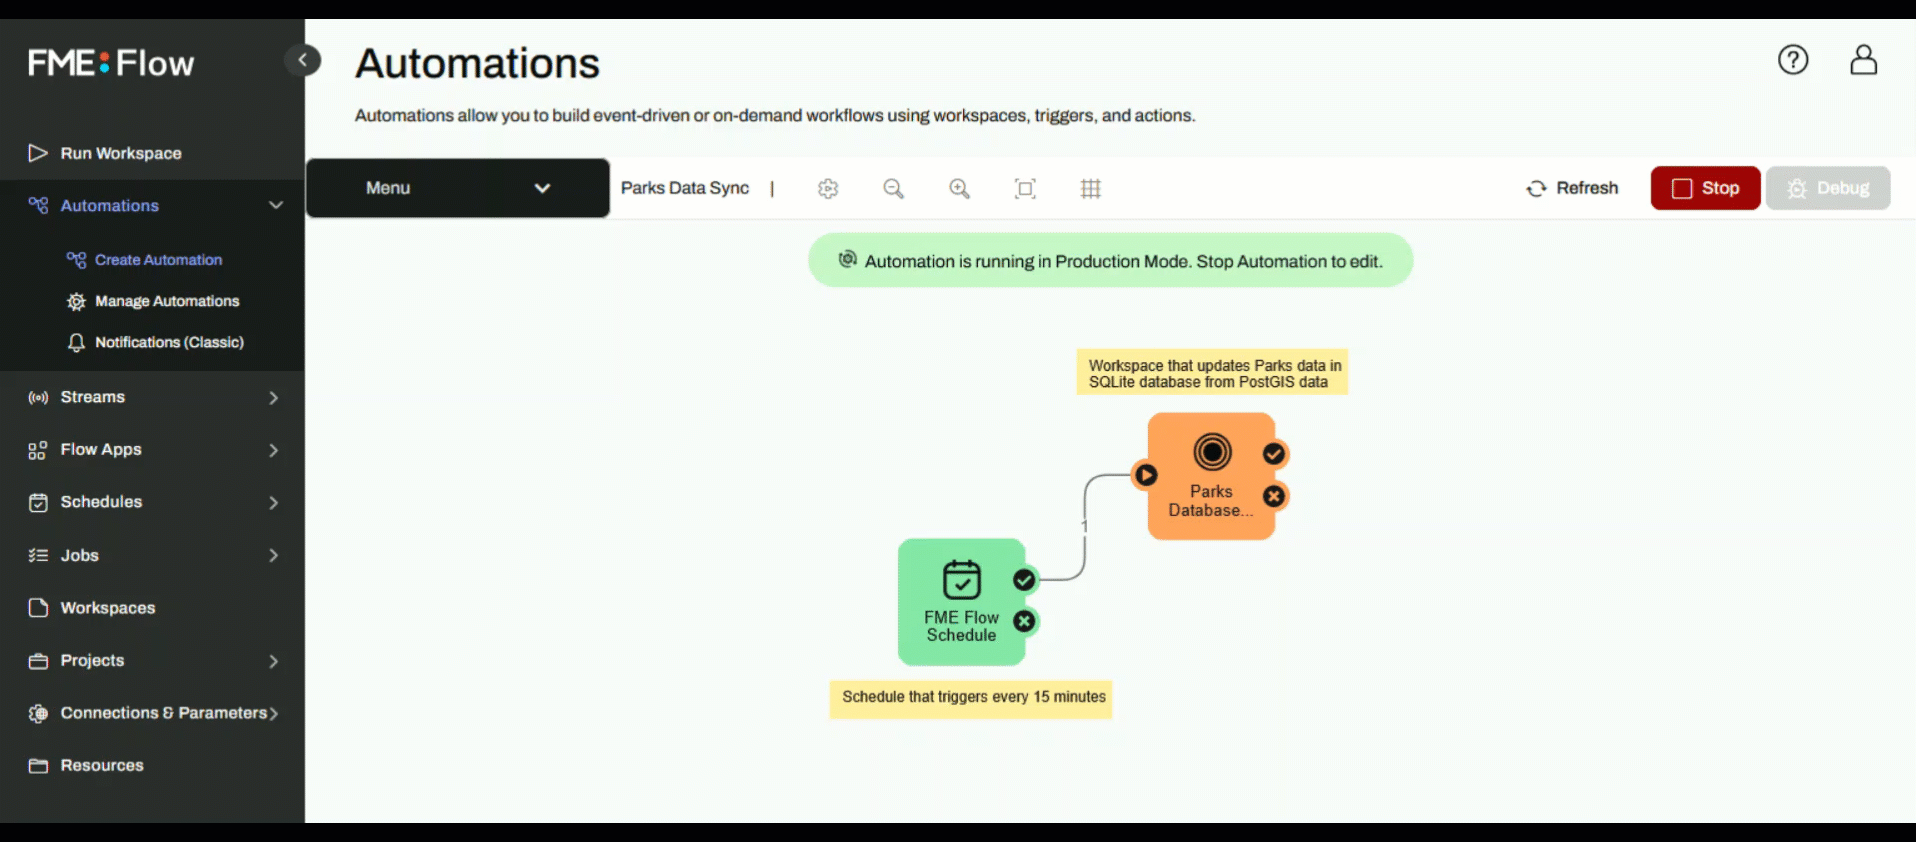
Task: Click the automation settings gear icon
Action: click(x=828, y=188)
